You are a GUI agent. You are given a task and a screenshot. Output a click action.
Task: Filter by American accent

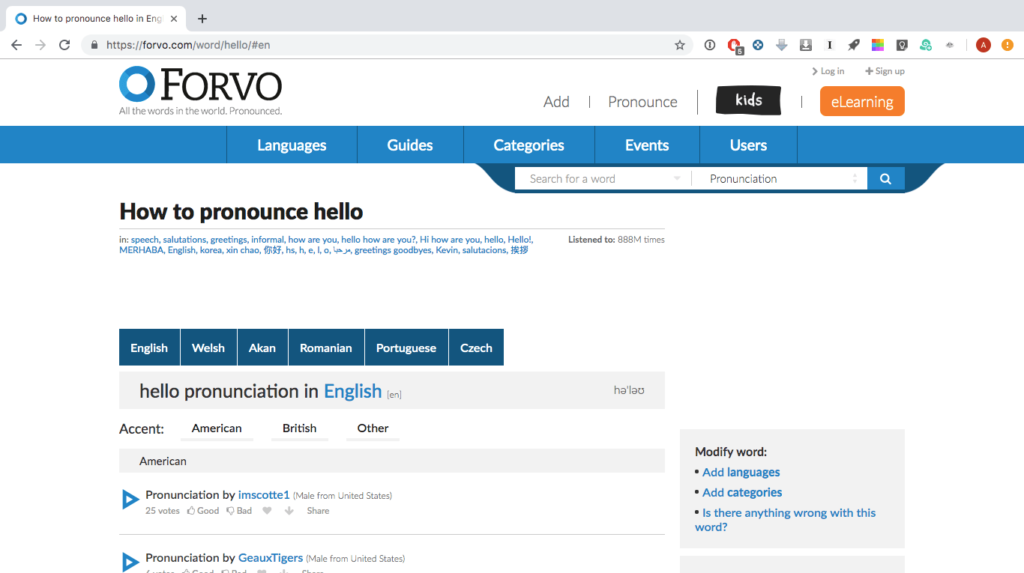click(217, 429)
